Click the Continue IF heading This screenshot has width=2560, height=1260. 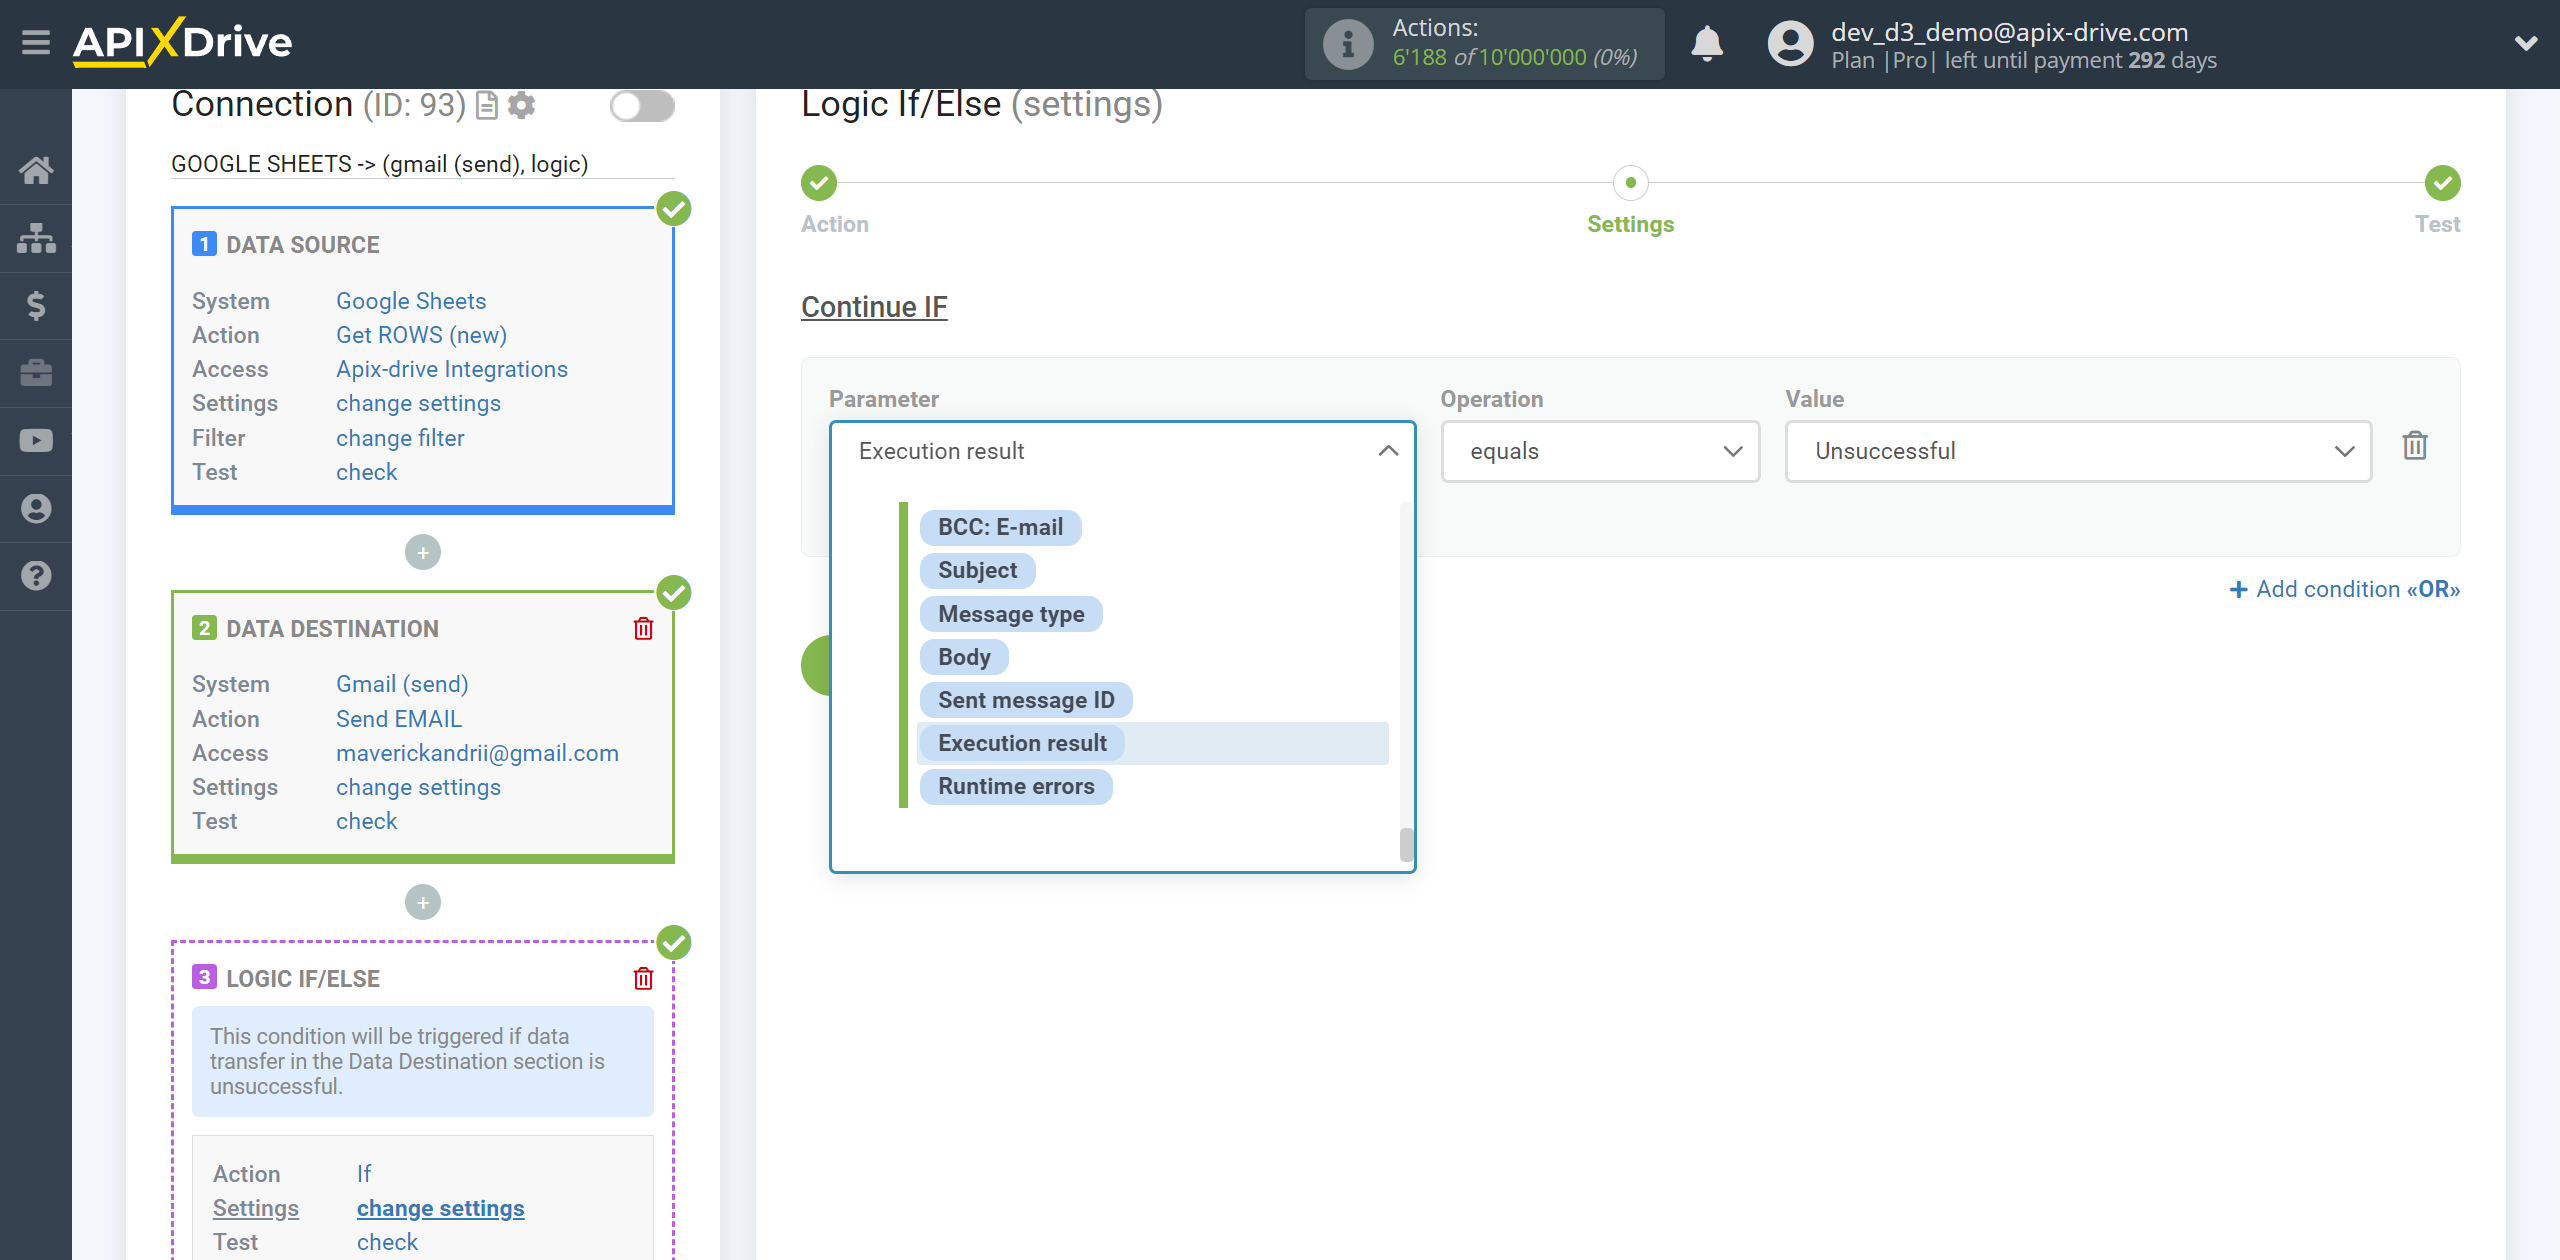[x=874, y=307]
